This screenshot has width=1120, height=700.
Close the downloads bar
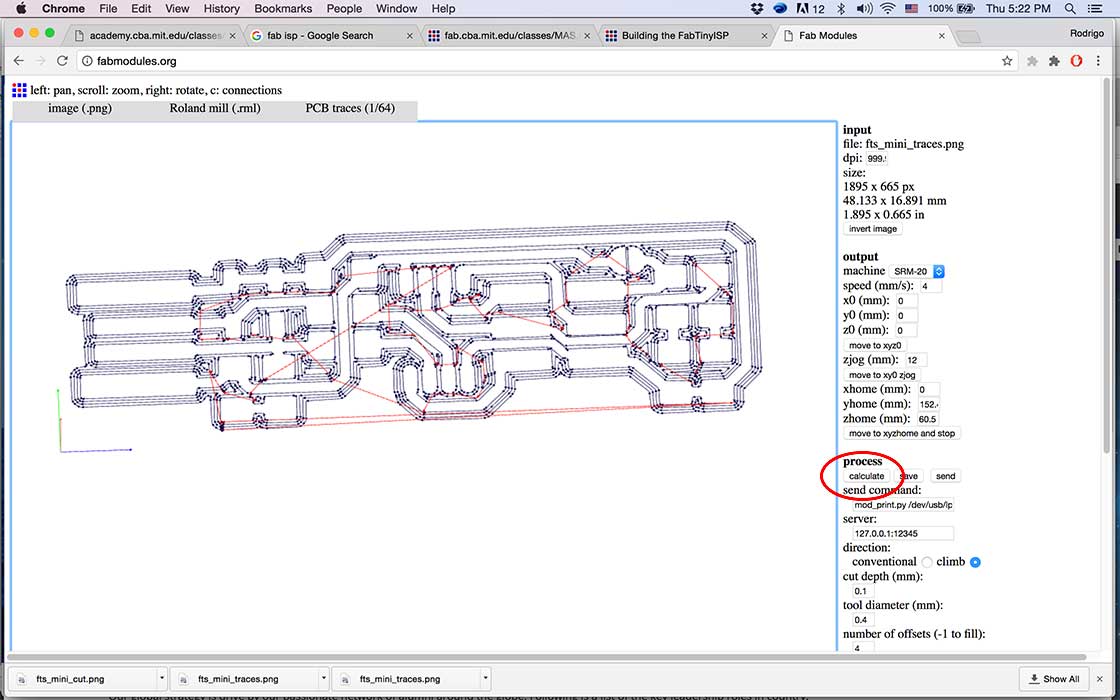1100,679
